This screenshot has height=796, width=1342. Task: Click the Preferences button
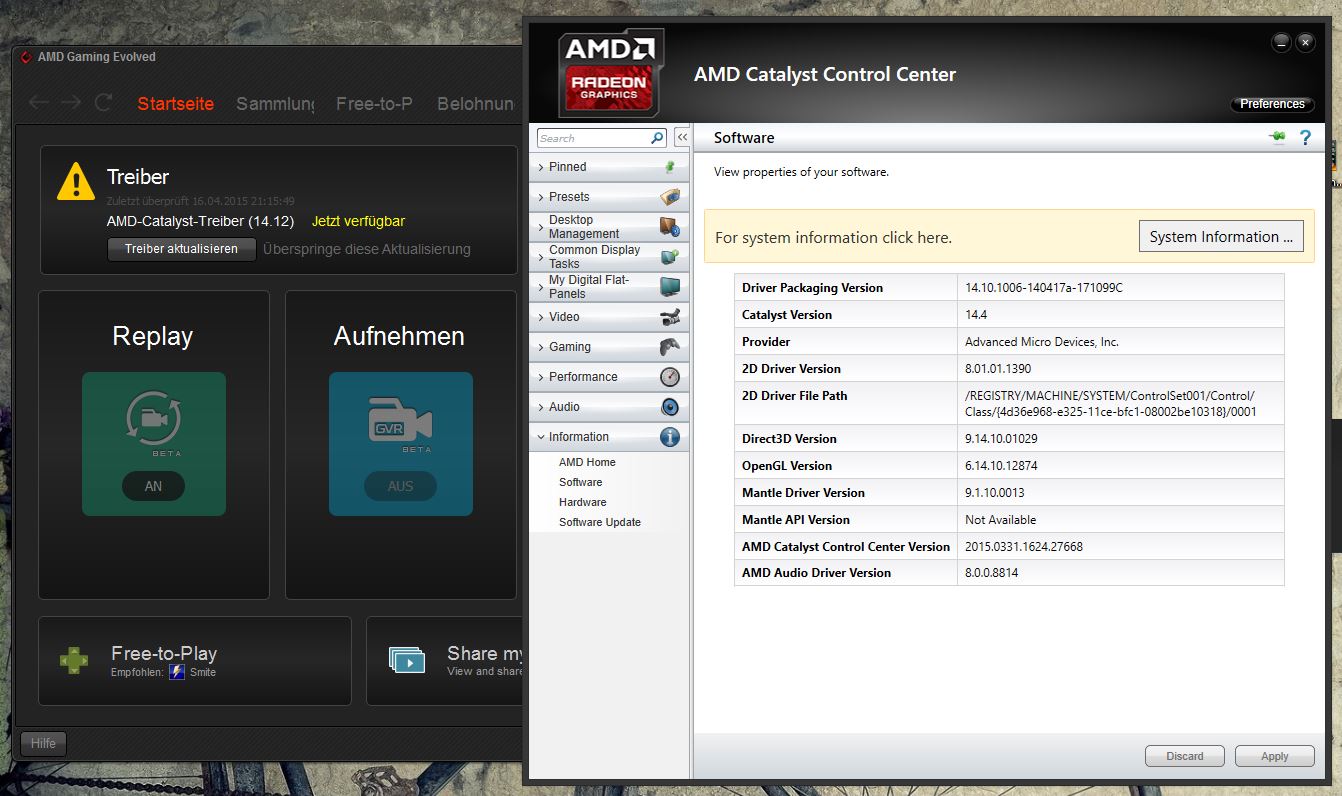[x=1272, y=104]
